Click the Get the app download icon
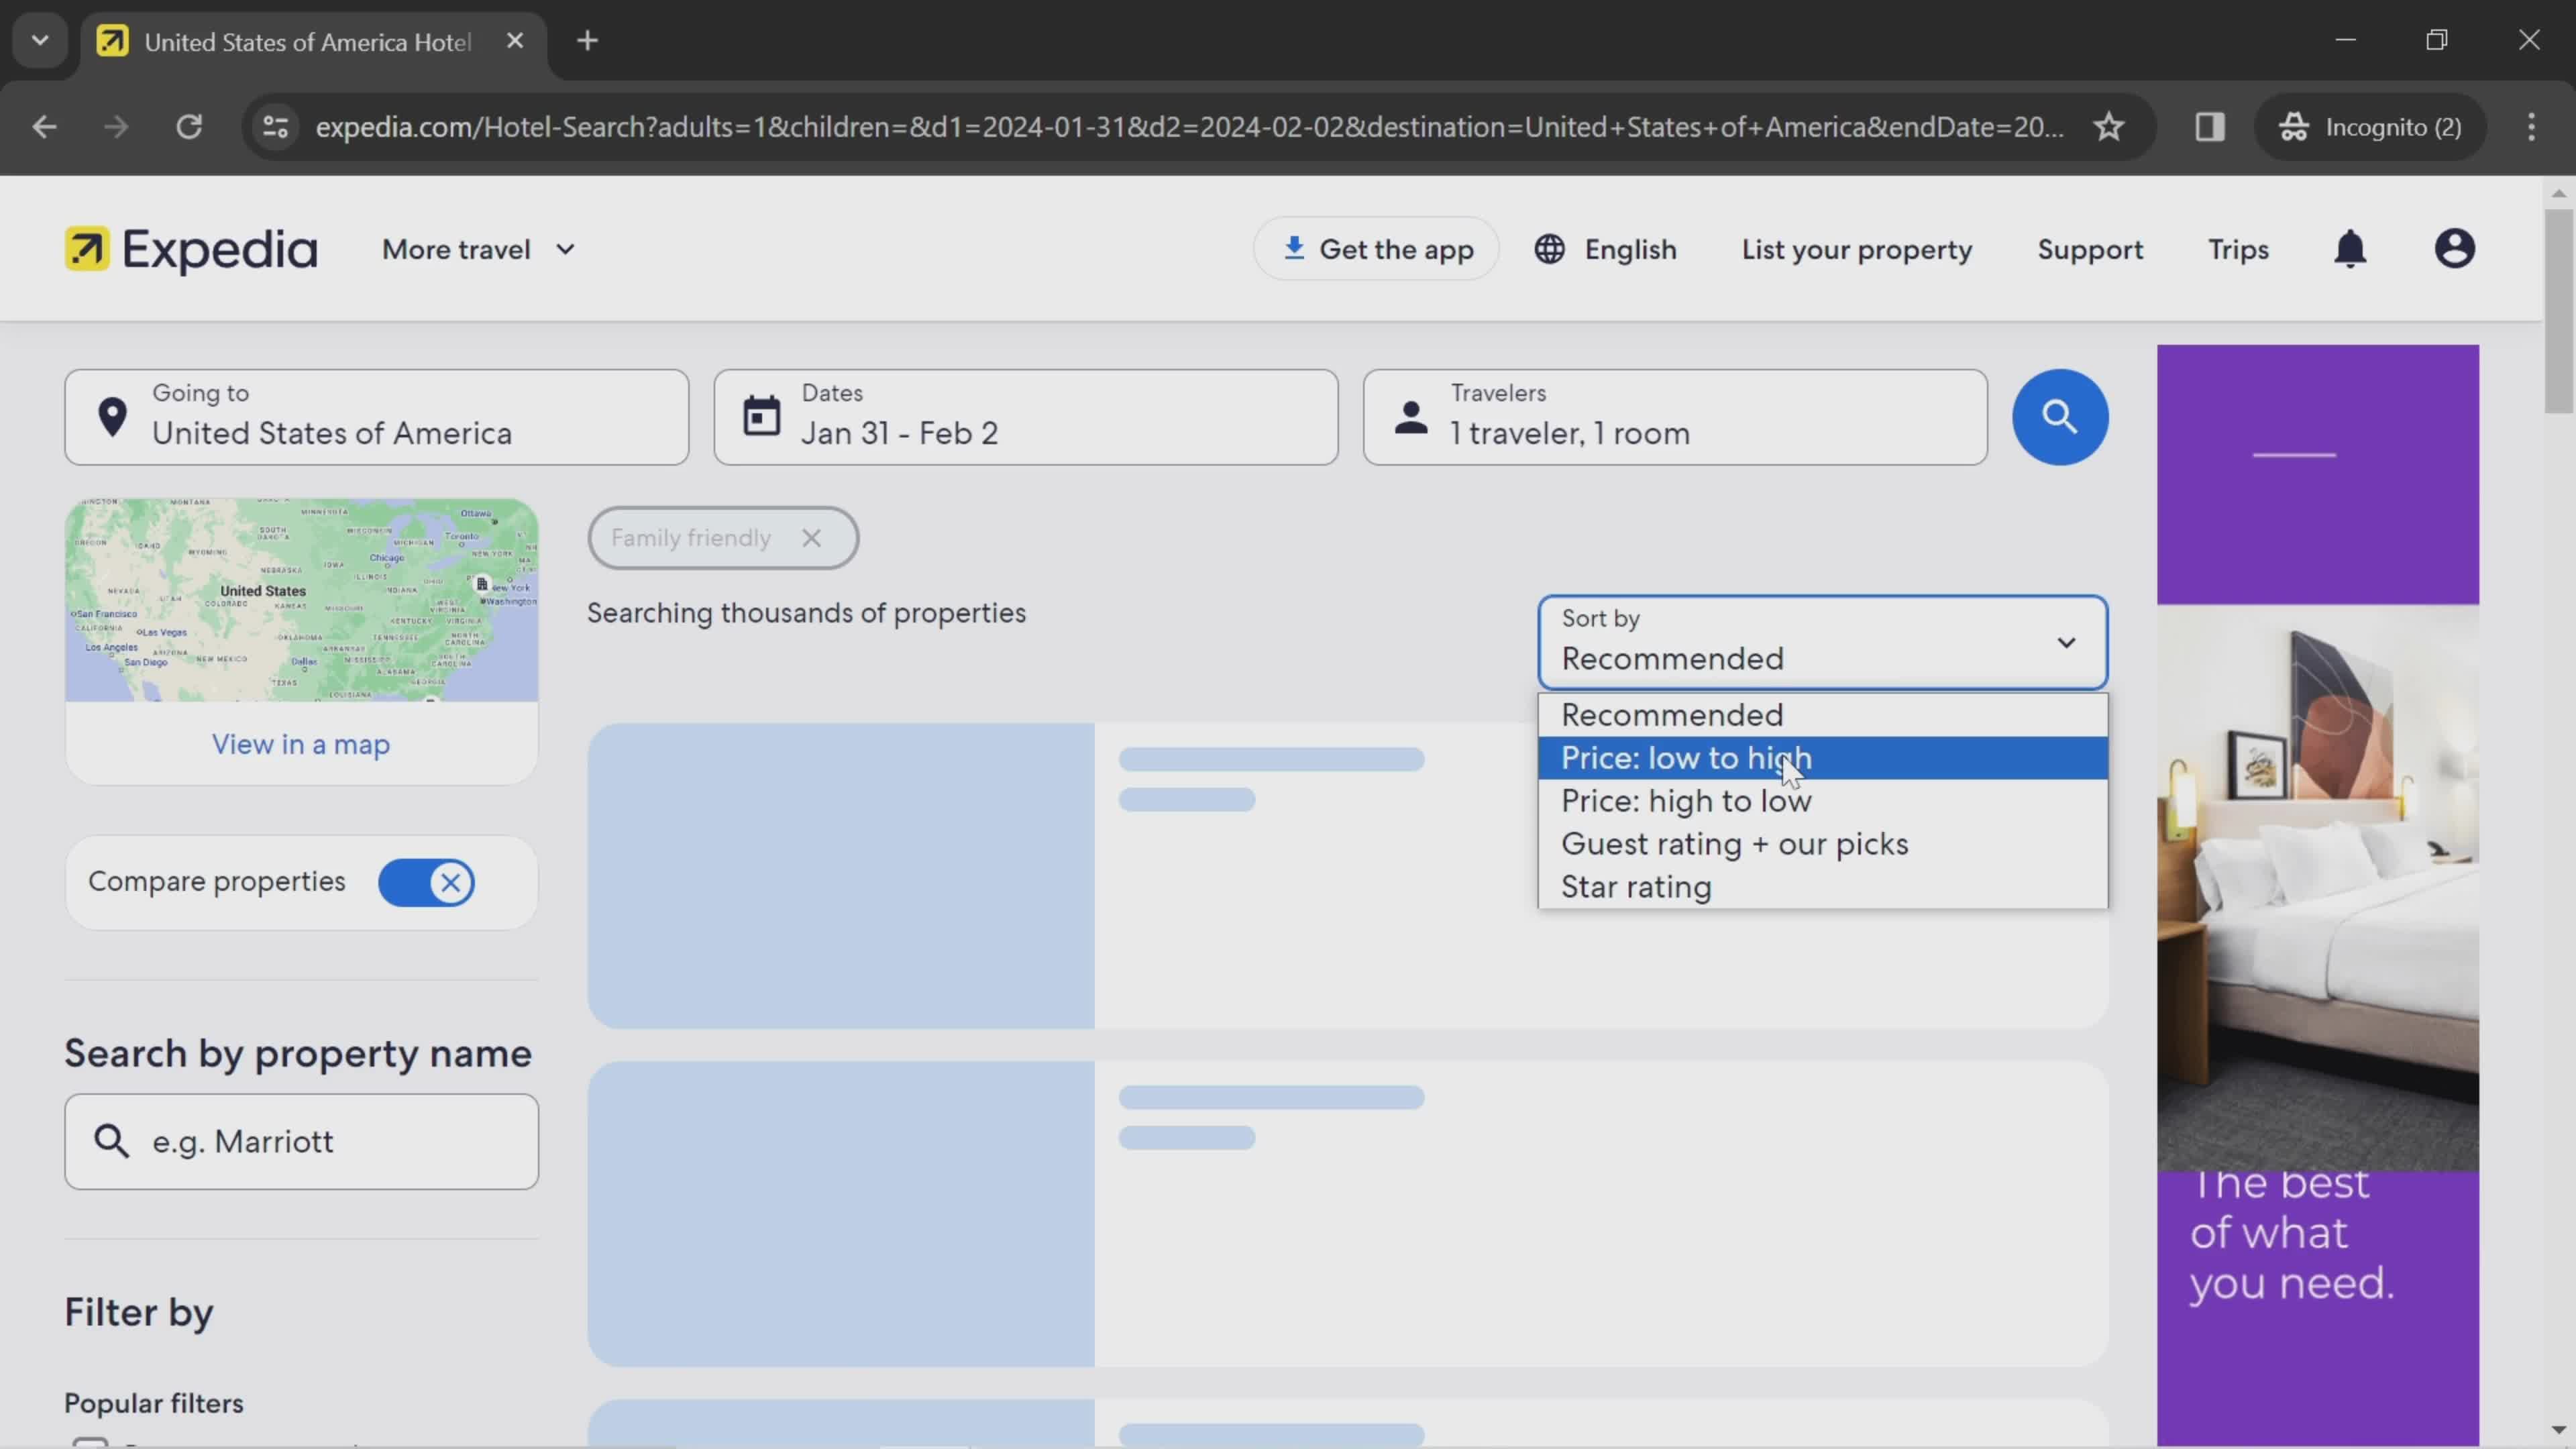The width and height of the screenshot is (2576, 1449). (1294, 248)
